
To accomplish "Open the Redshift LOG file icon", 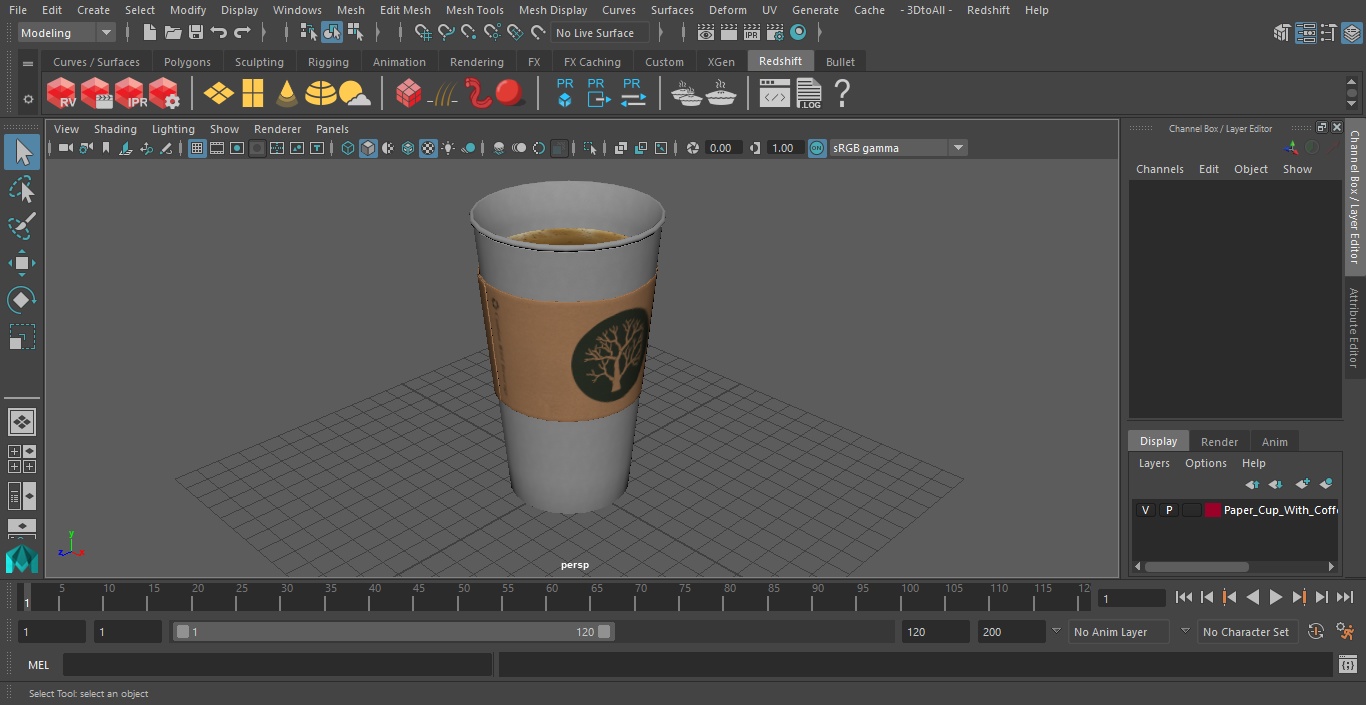I will click(808, 94).
